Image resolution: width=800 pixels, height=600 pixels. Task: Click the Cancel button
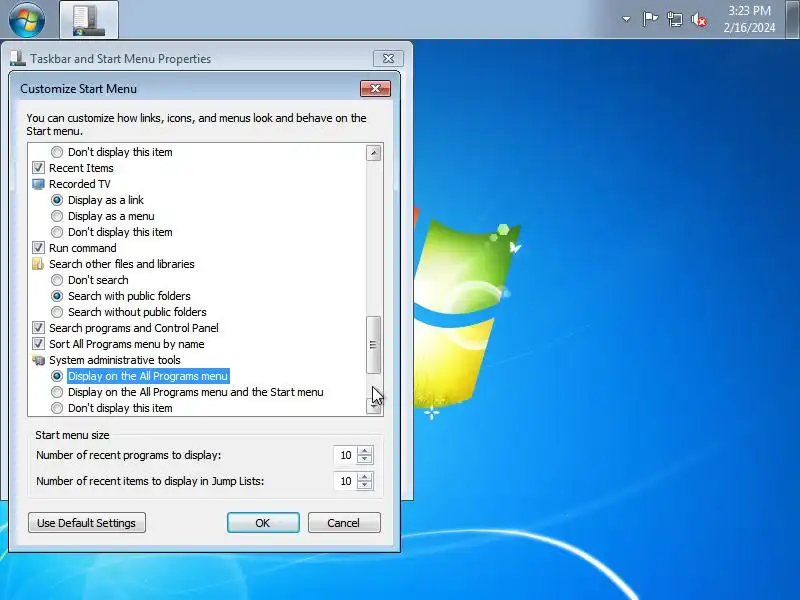344,523
